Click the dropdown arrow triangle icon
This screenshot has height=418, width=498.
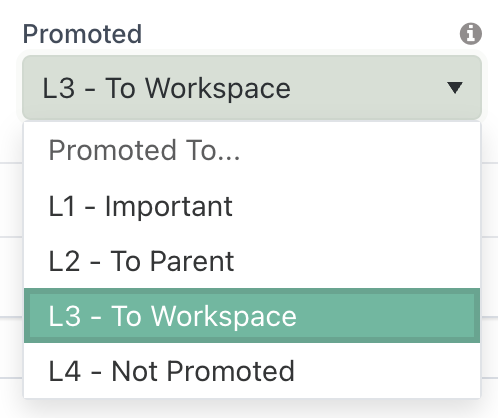click(x=455, y=88)
